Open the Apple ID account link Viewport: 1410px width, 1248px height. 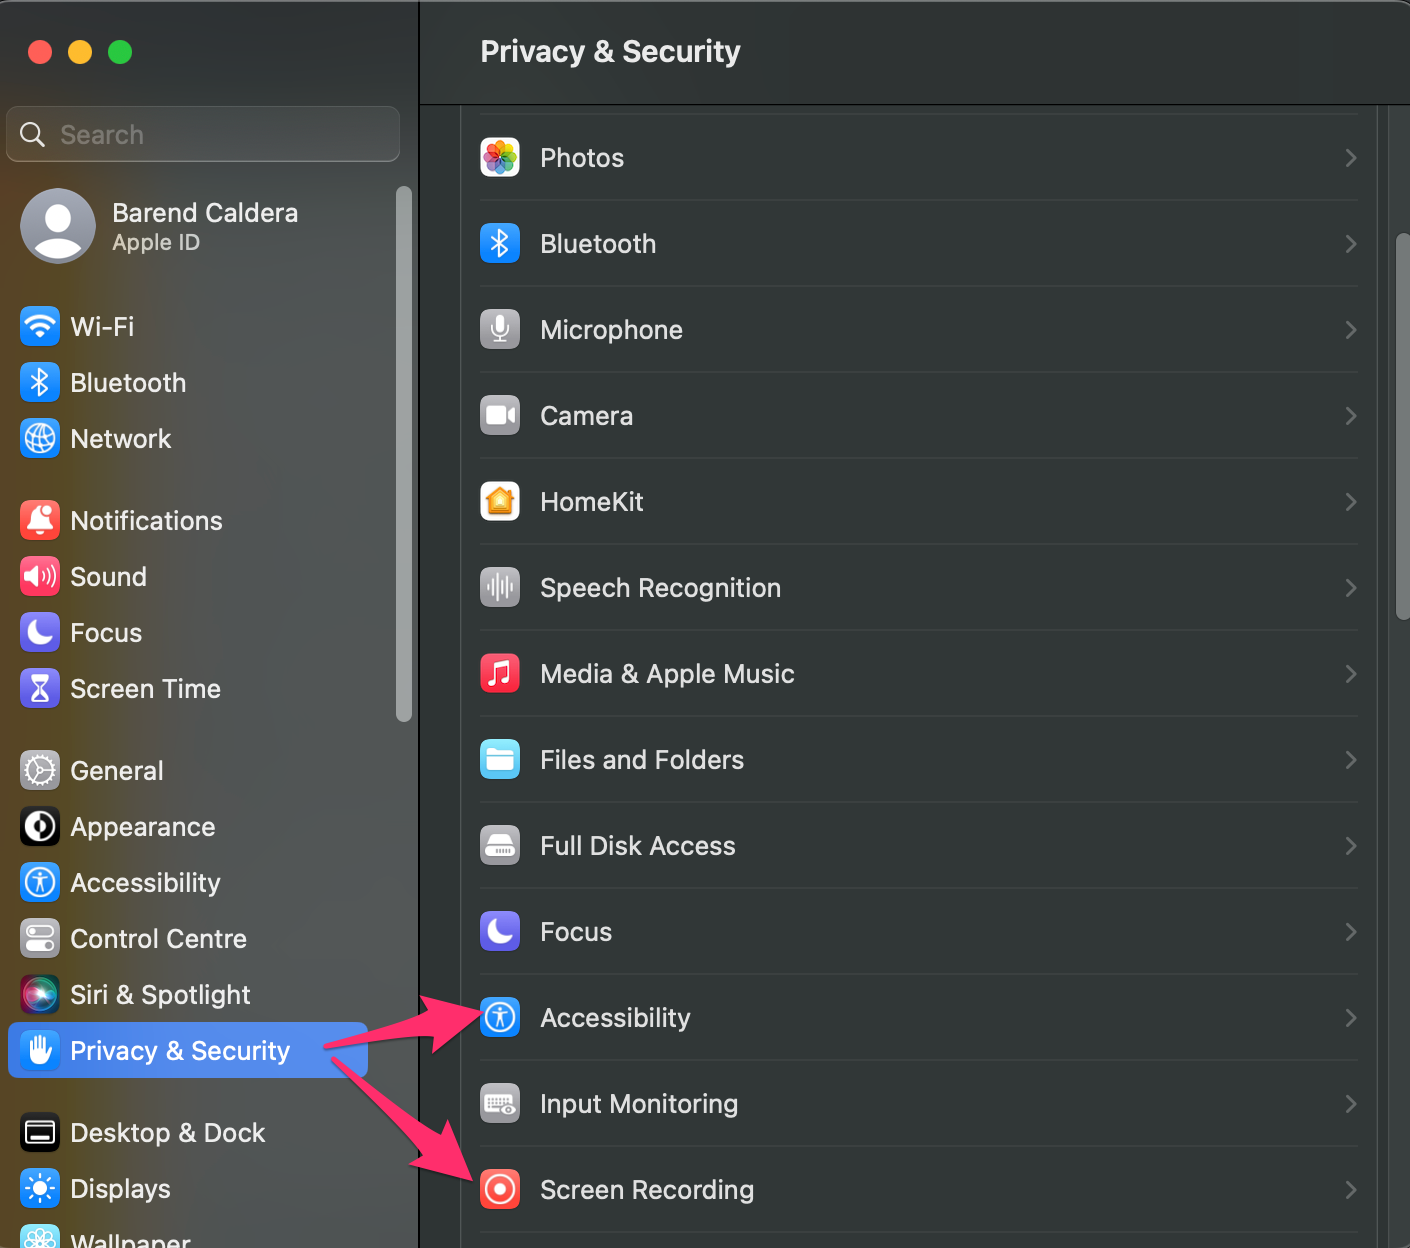[x=156, y=243]
